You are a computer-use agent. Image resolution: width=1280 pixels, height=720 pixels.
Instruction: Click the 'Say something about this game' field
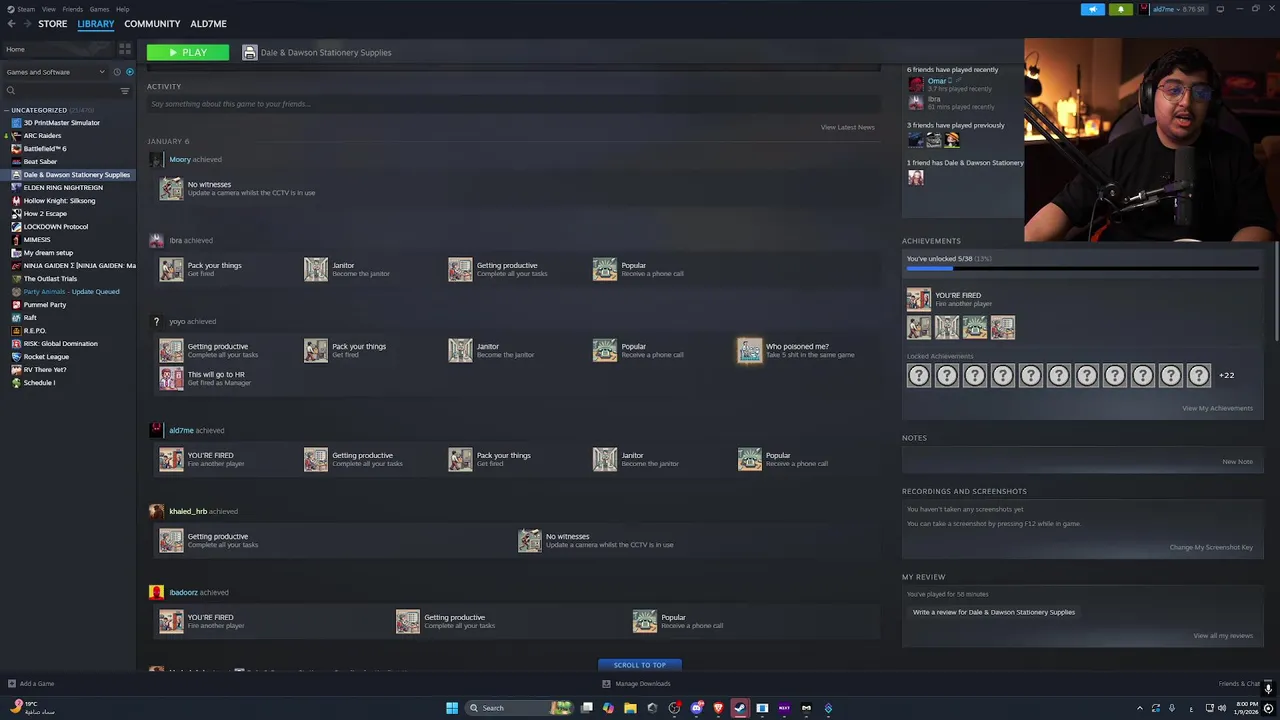(x=512, y=104)
